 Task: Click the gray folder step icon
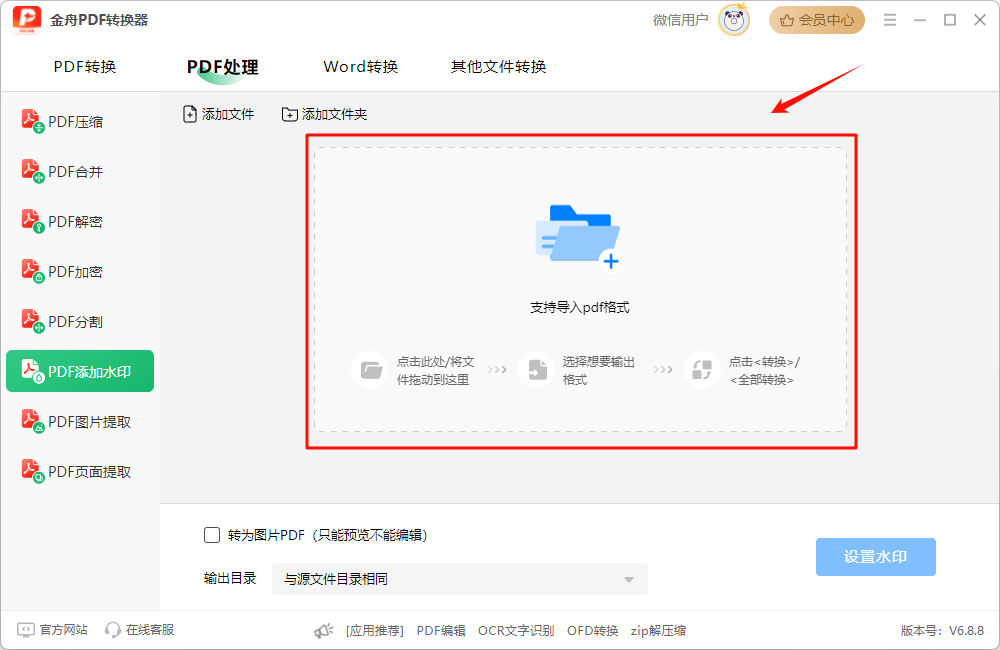[371, 369]
